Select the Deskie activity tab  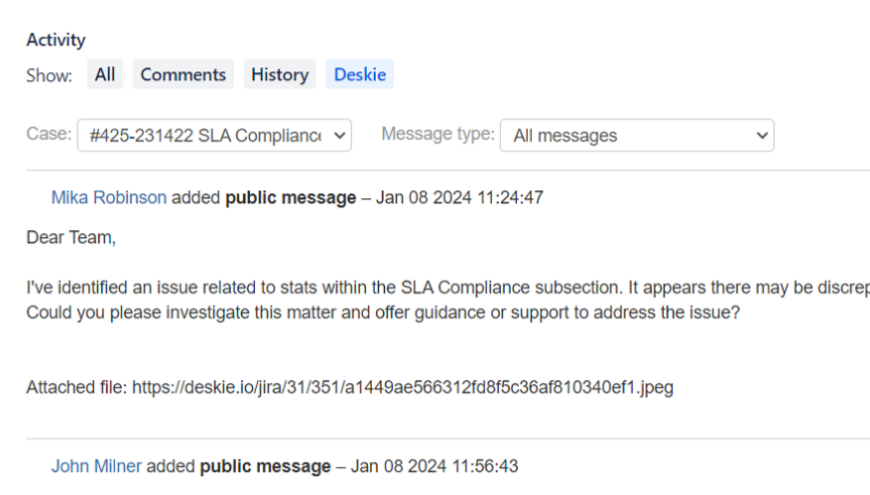click(360, 75)
